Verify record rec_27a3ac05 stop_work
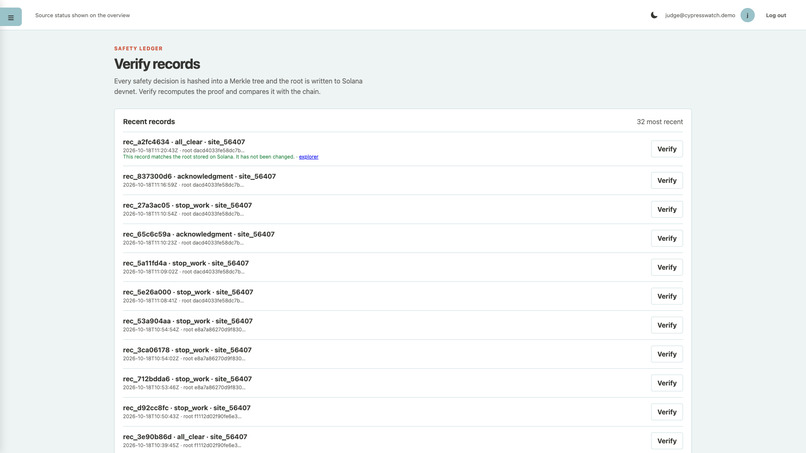Image resolution: width=806 pixels, height=453 pixels. [667, 209]
